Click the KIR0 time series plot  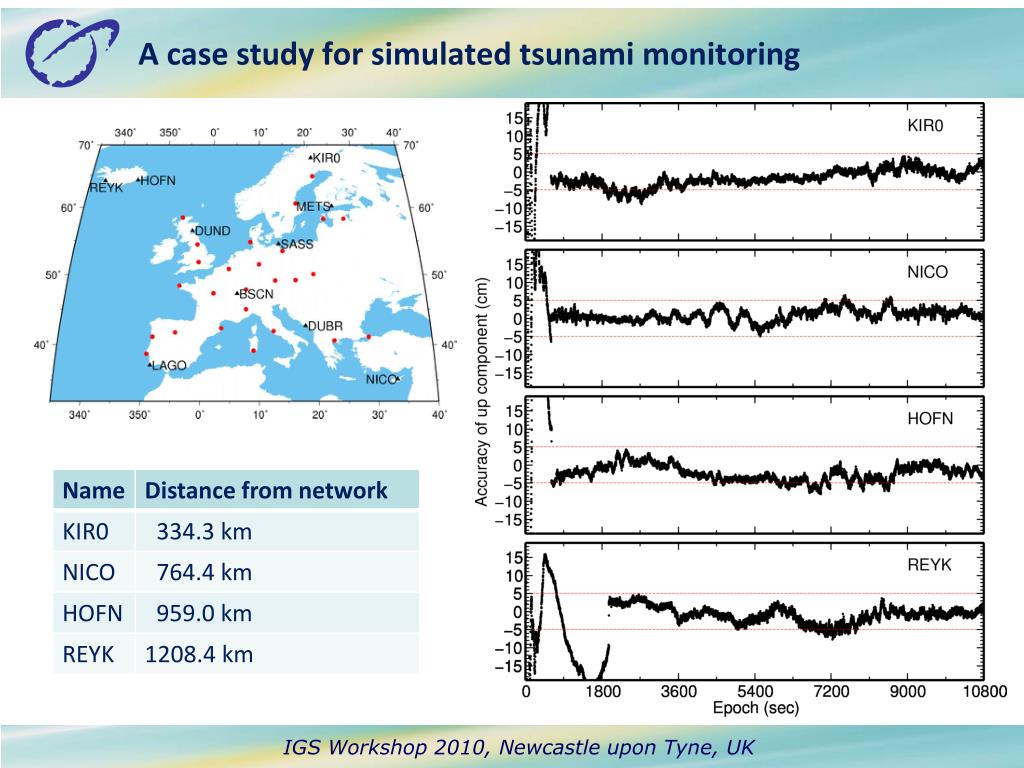(x=755, y=172)
